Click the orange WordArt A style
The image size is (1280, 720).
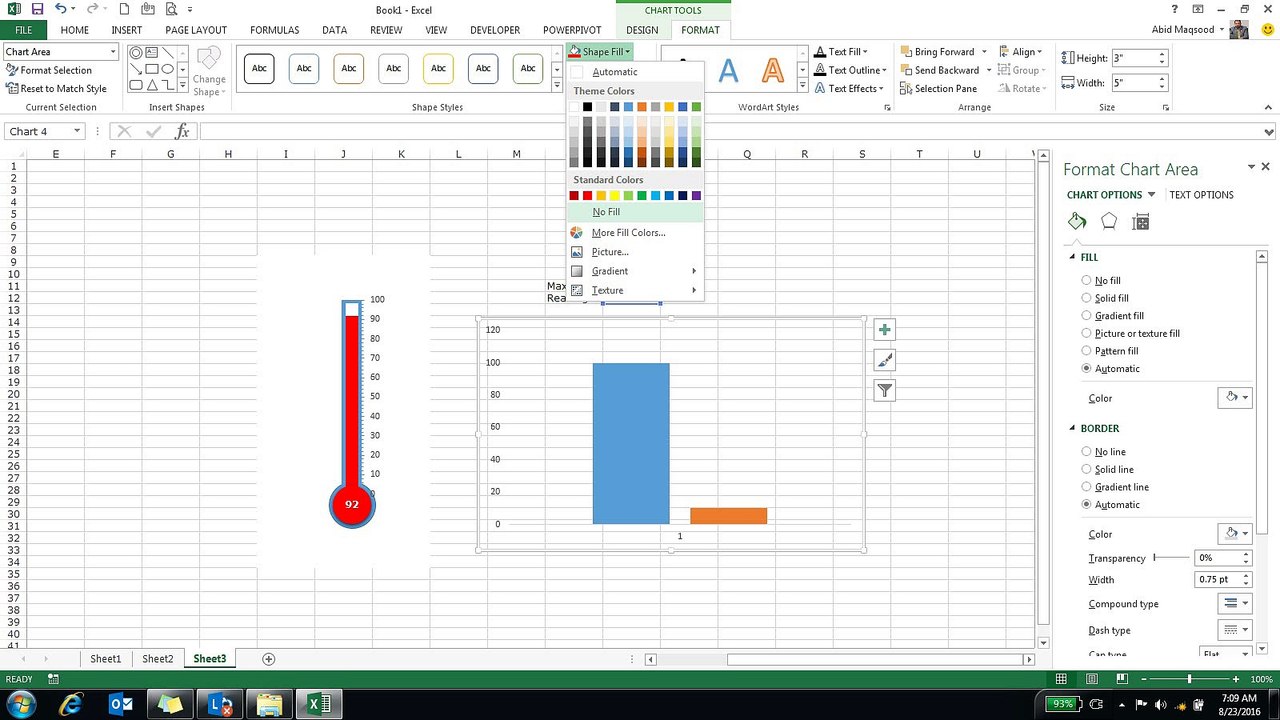click(773, 70)
